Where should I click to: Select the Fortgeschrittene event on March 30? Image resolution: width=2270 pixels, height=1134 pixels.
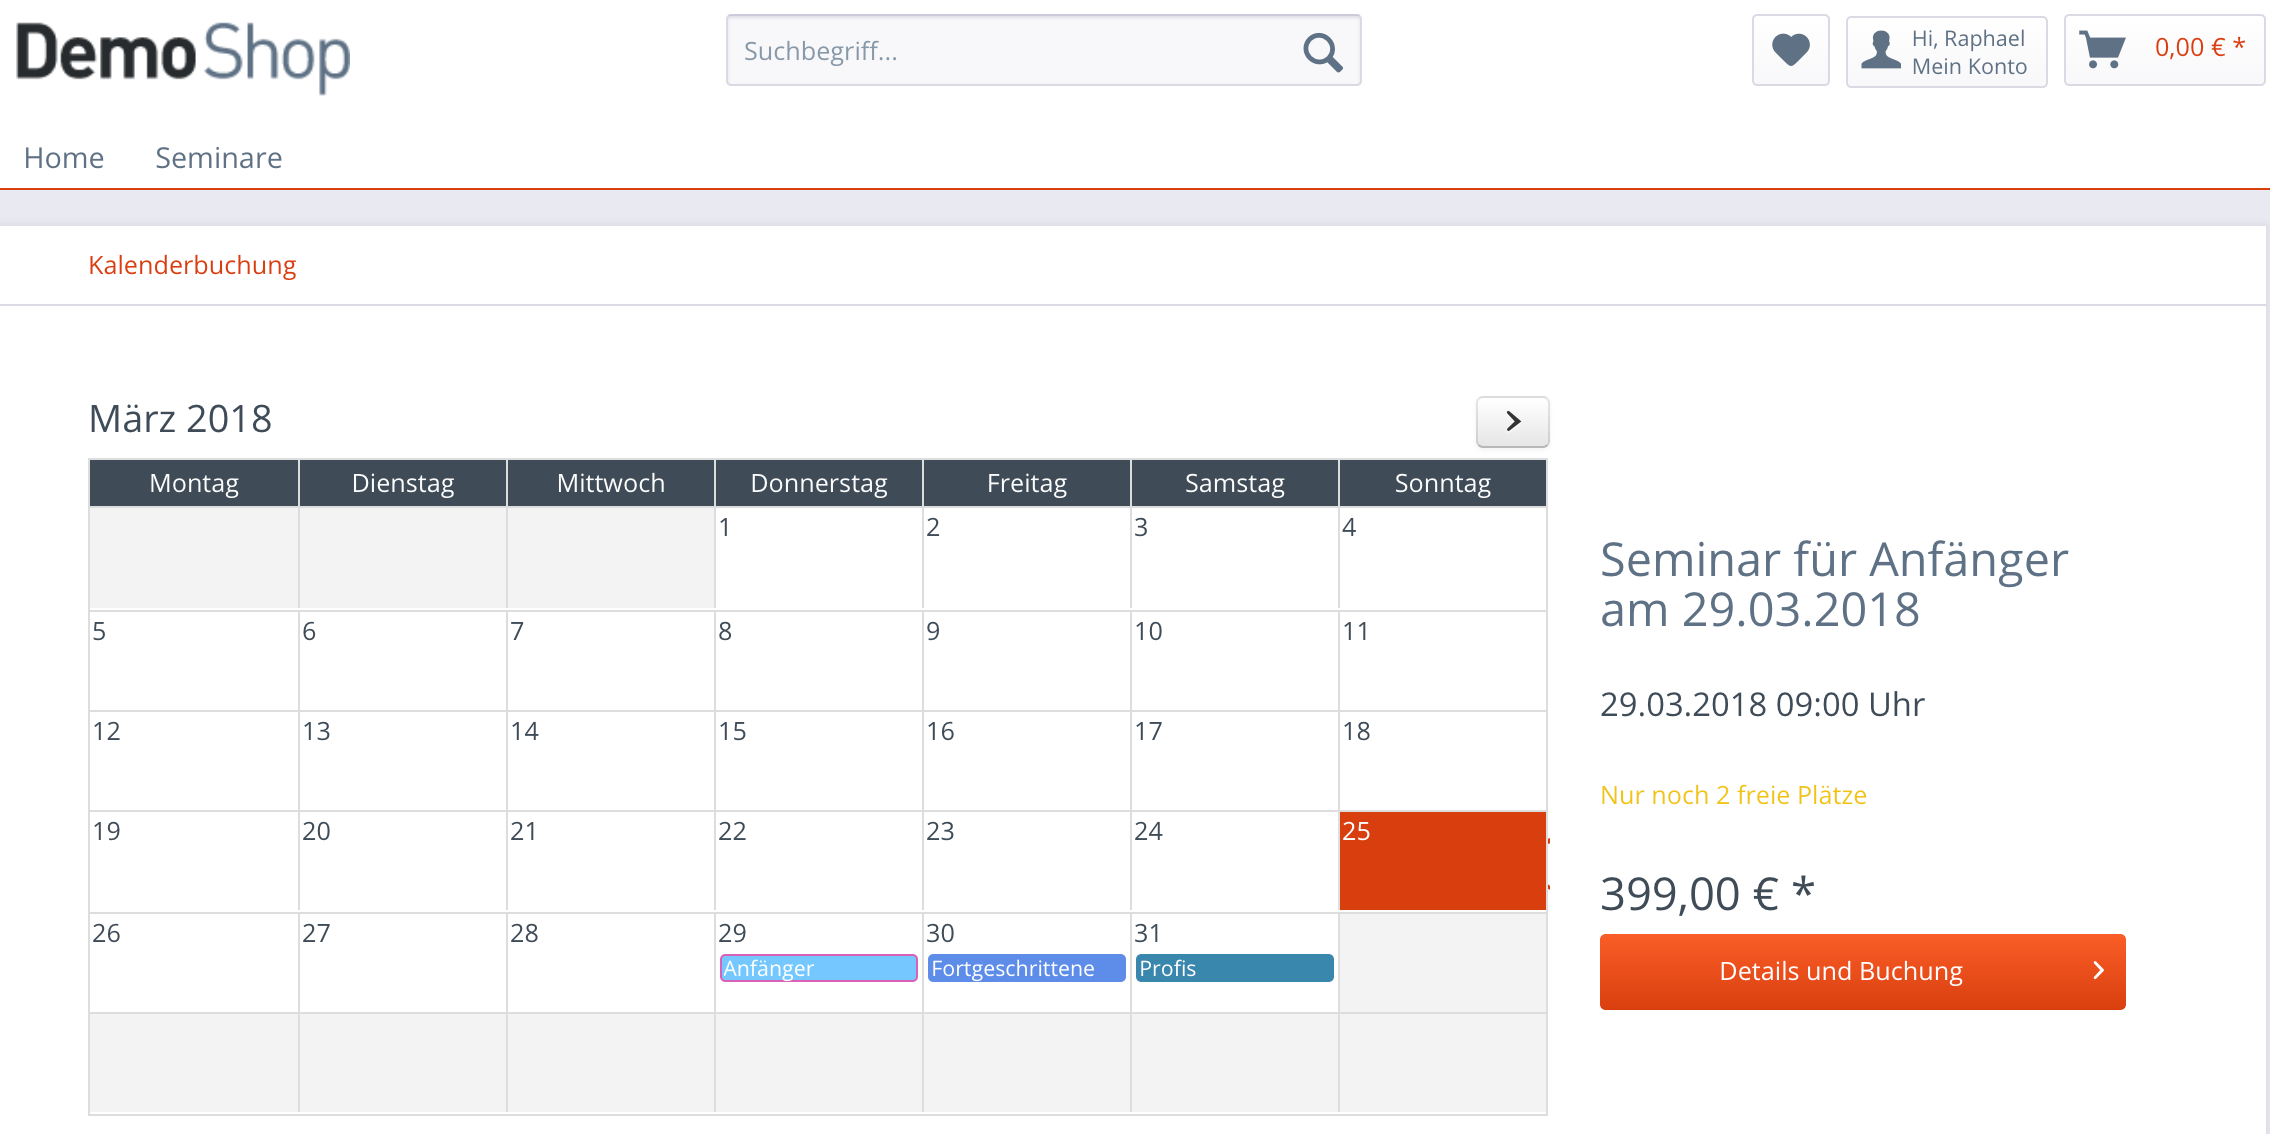1026,968
